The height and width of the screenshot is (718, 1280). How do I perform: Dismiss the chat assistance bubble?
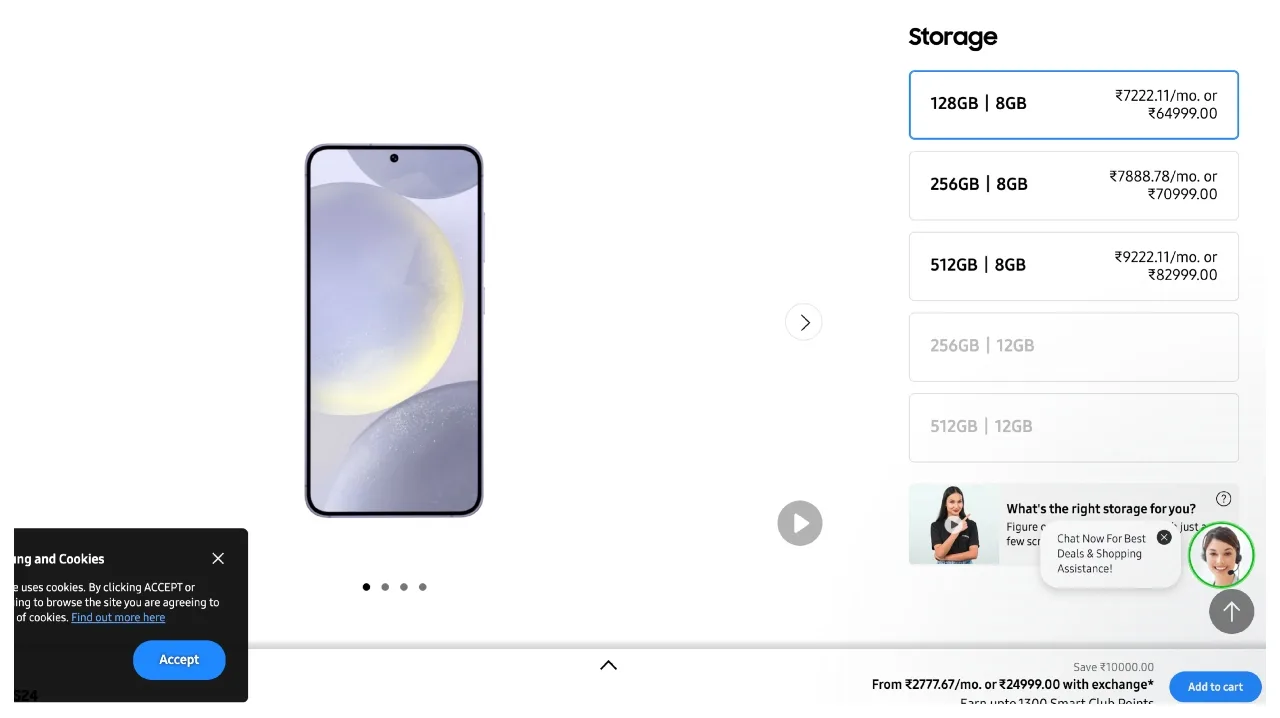pyautogui.click(x=1164, y=537)
